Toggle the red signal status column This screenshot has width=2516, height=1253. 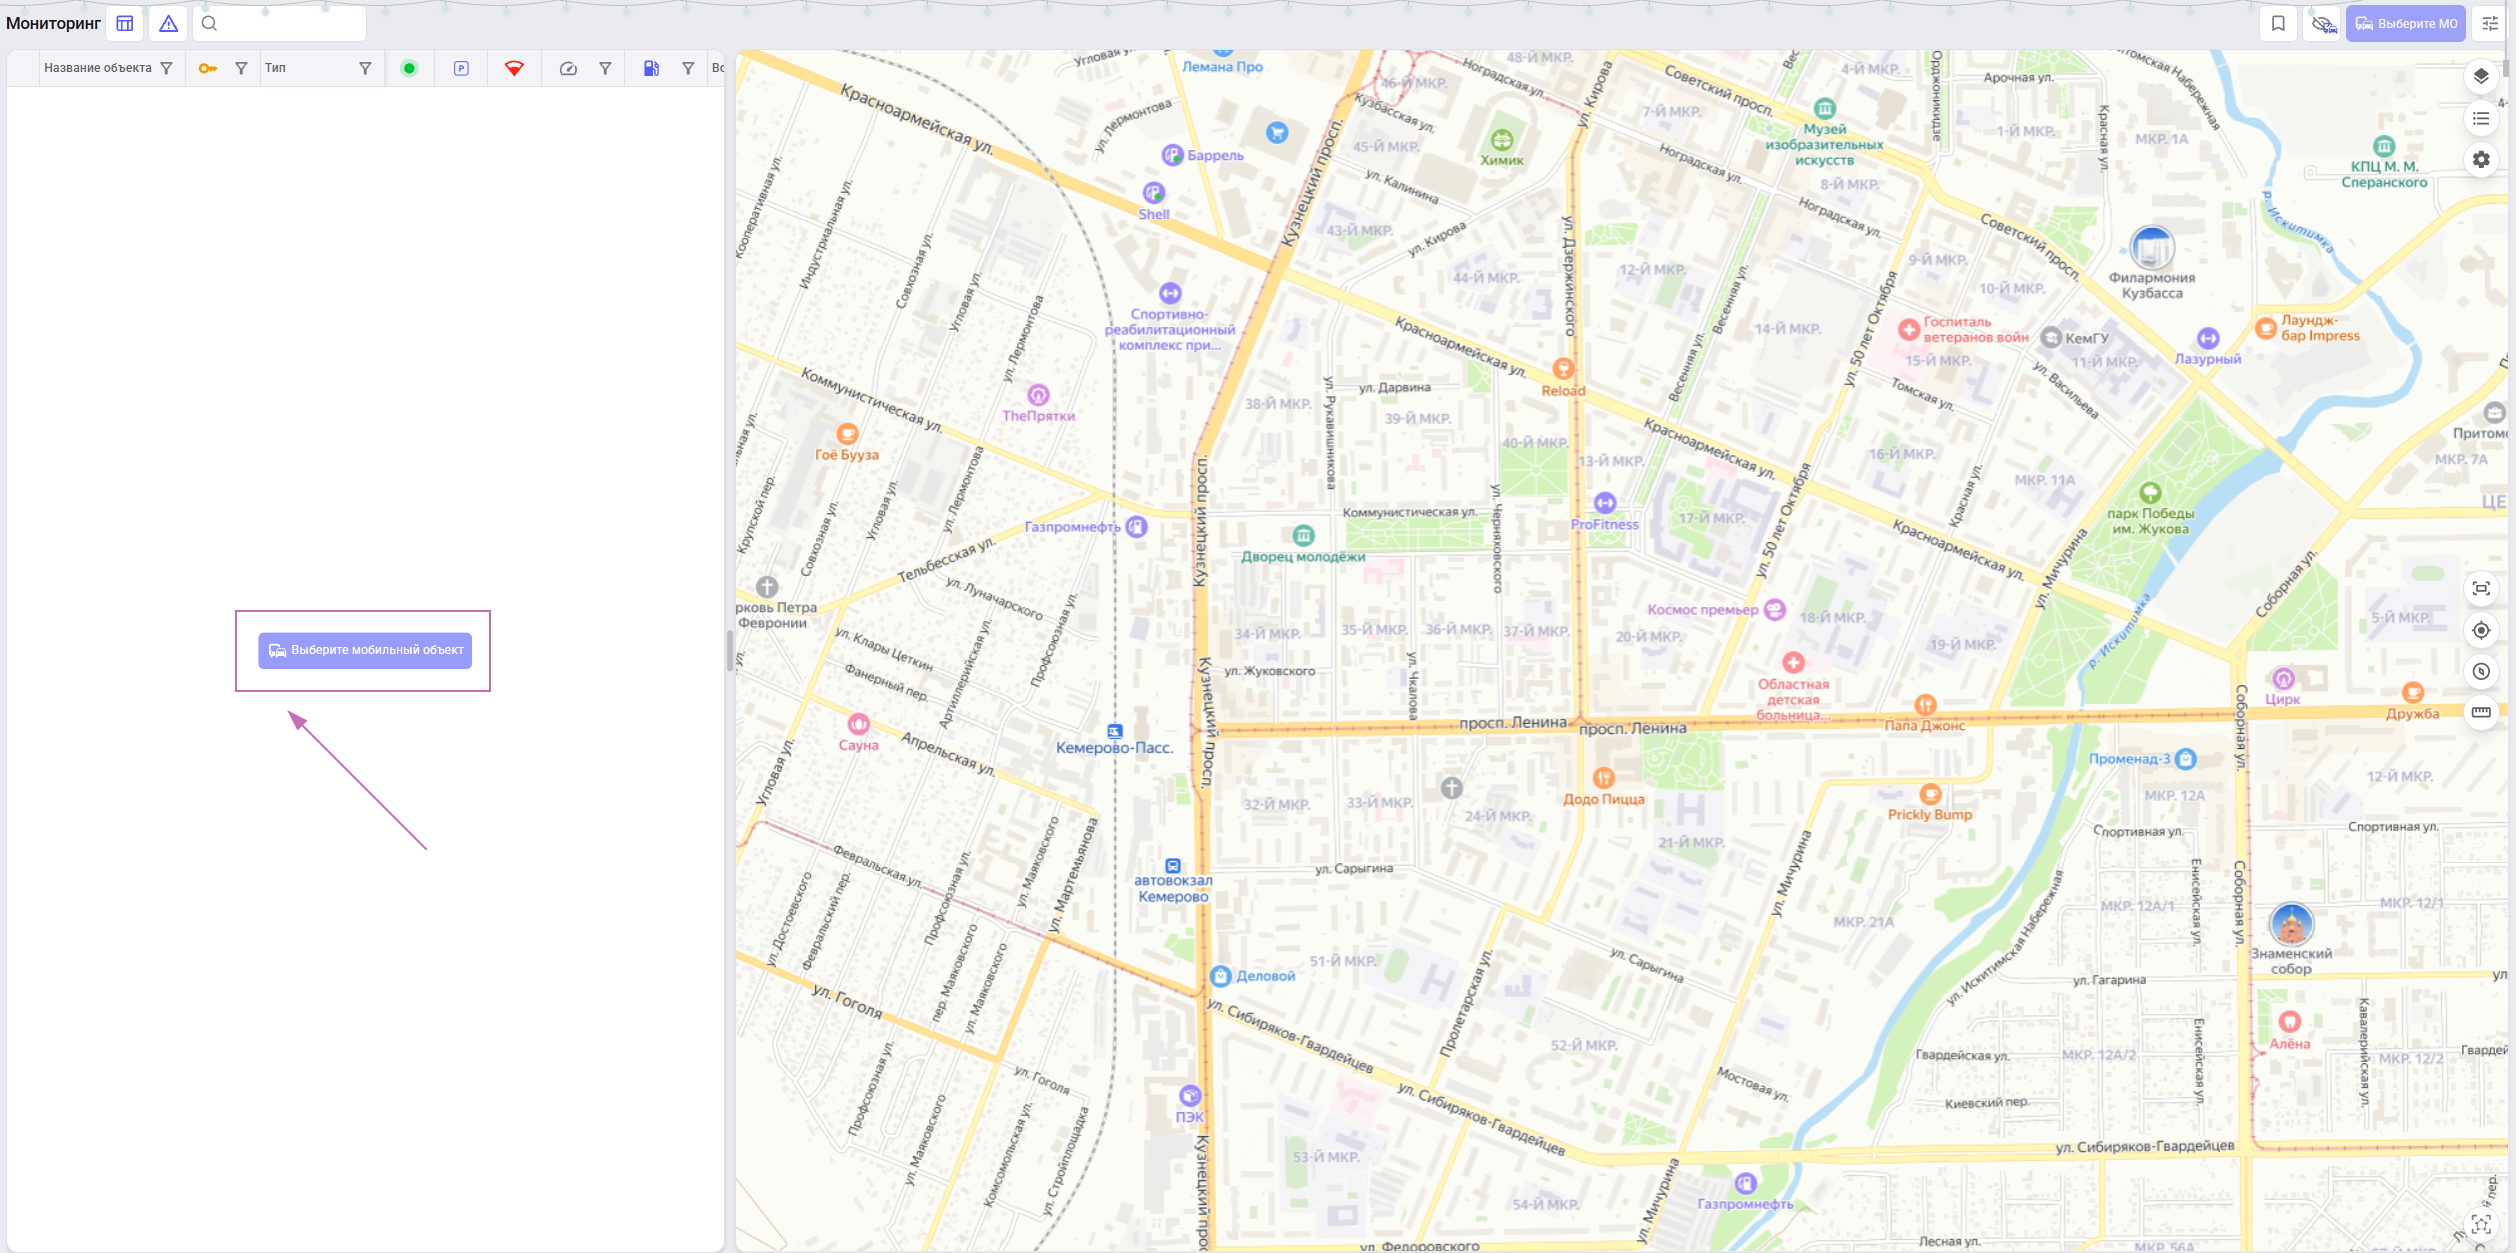point(514,69)
